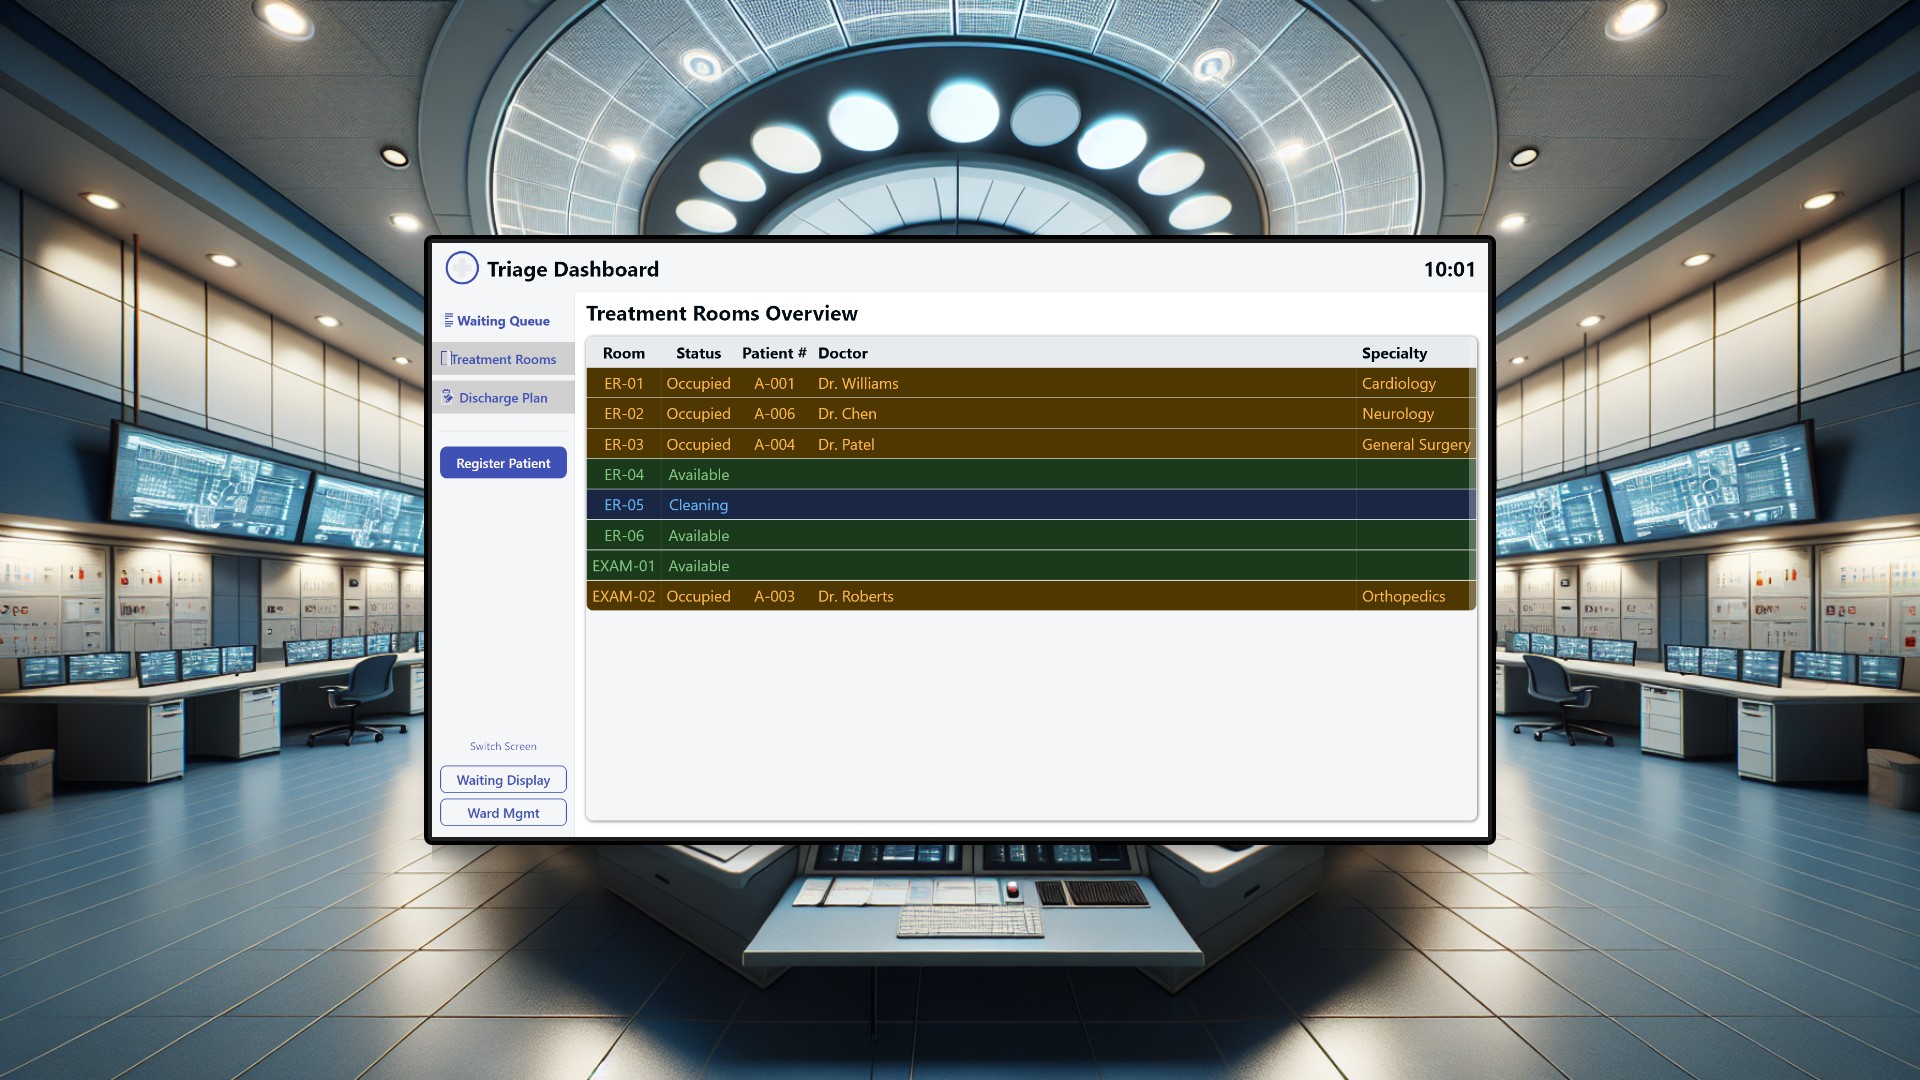Open the Ward Mgmt screen
This screenshot has width=1920, height=1080.
click(503, 812)
